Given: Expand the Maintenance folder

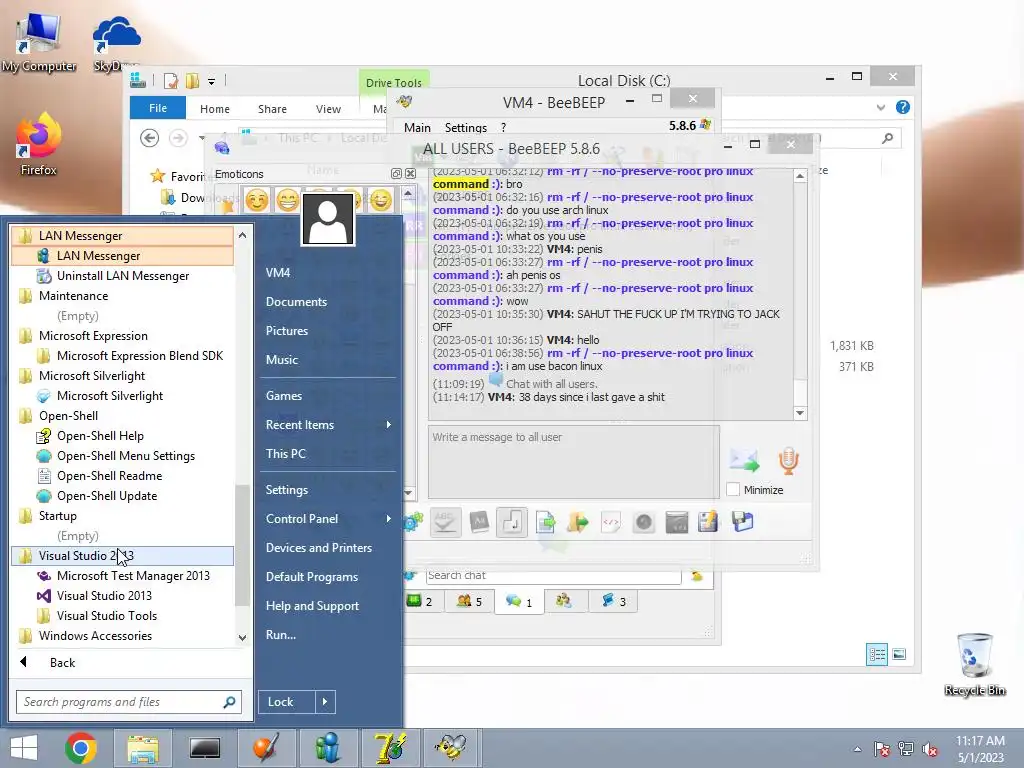Looking at the screenshot, I should coord(123,296).
